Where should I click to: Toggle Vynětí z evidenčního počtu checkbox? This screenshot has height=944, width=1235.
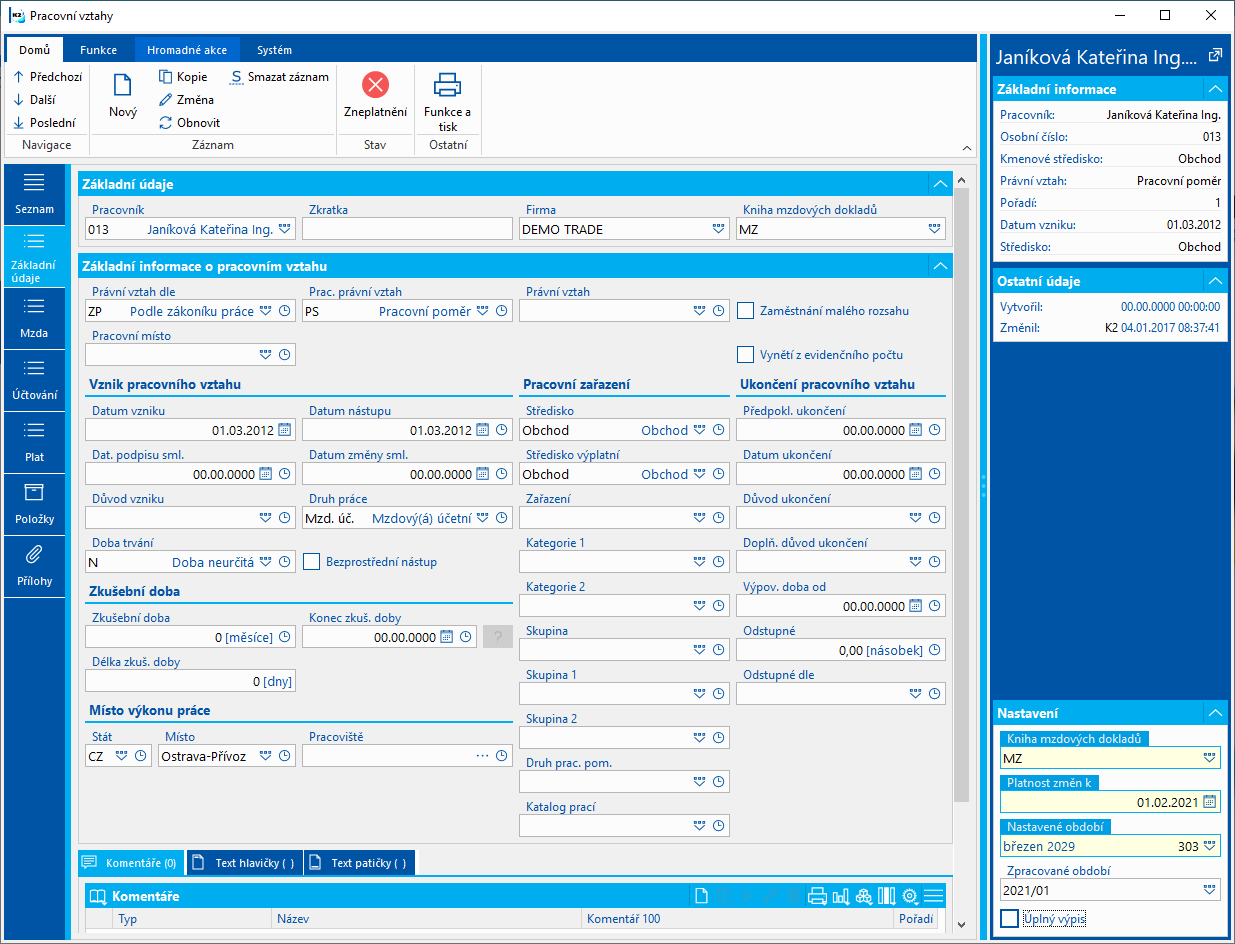pos(745,354)
